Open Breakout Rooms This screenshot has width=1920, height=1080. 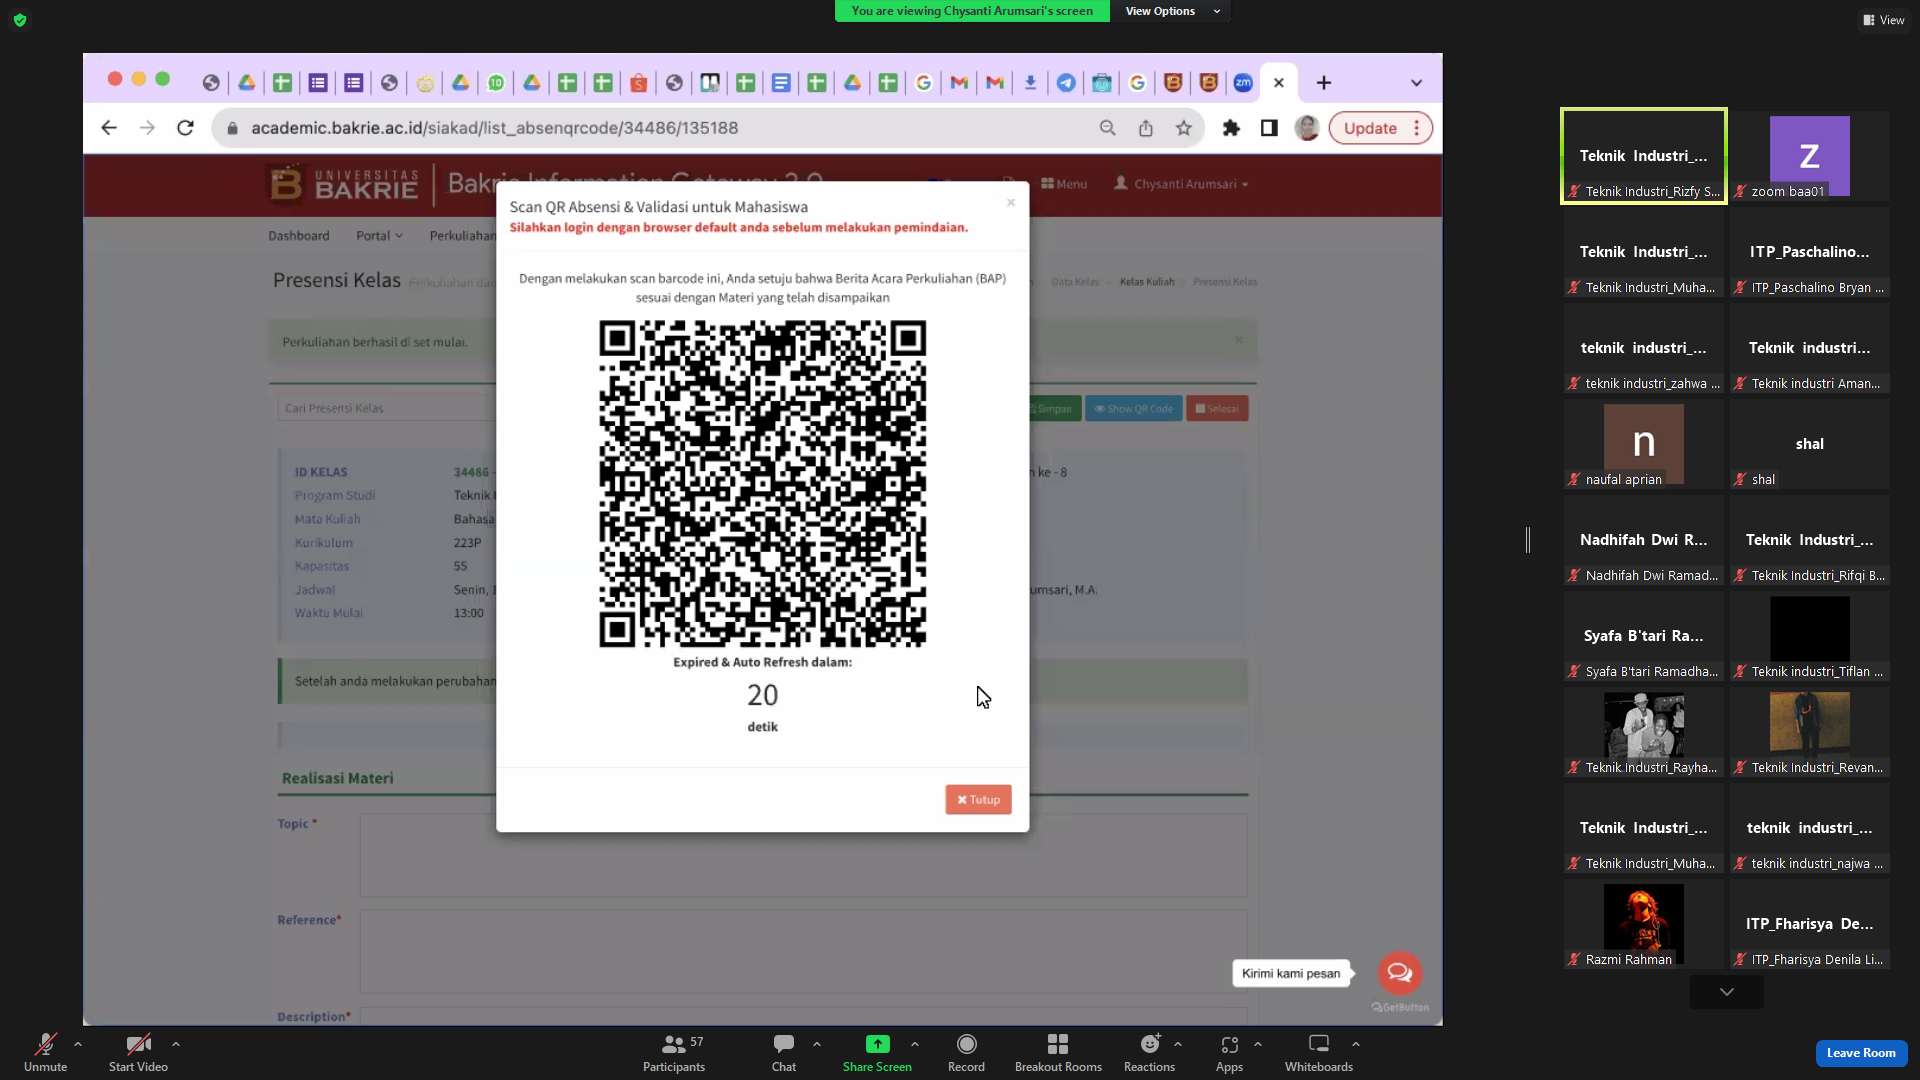point(1058,1052)
